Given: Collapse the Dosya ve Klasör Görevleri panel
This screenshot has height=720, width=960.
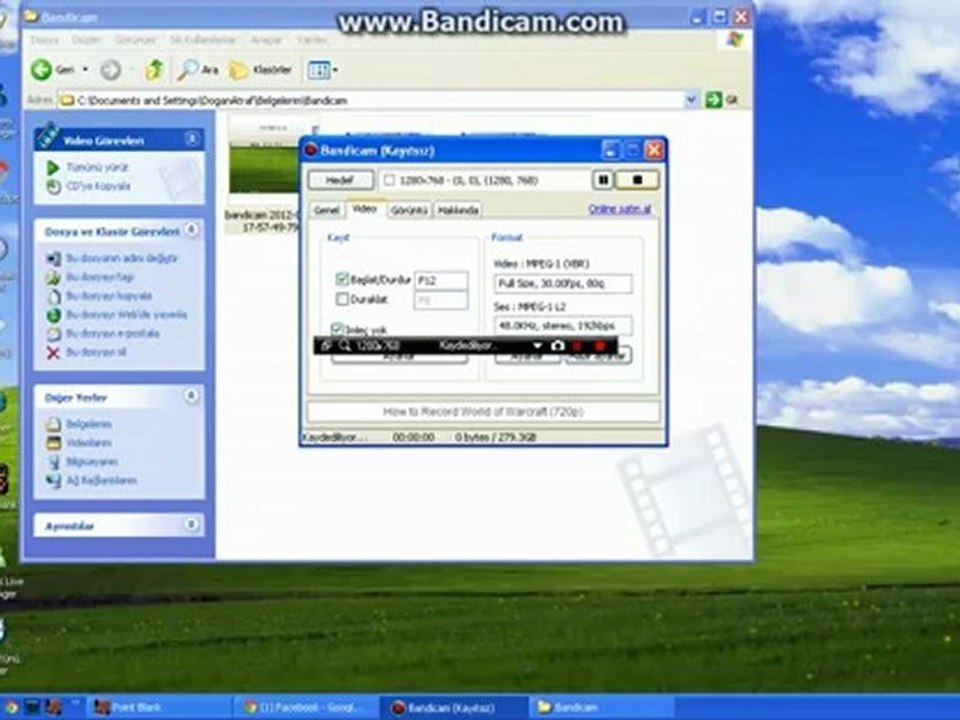Looking at the screenshot, I should coord(192,230).
